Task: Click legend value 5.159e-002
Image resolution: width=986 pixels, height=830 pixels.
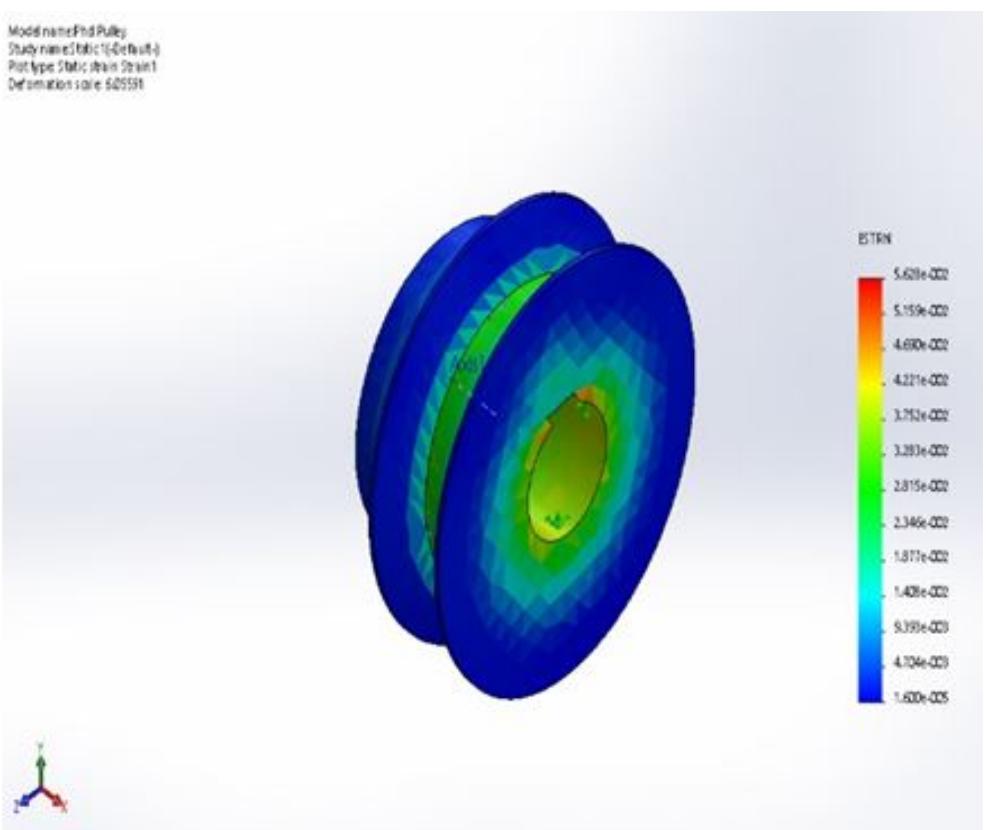Action: point(921,311)
